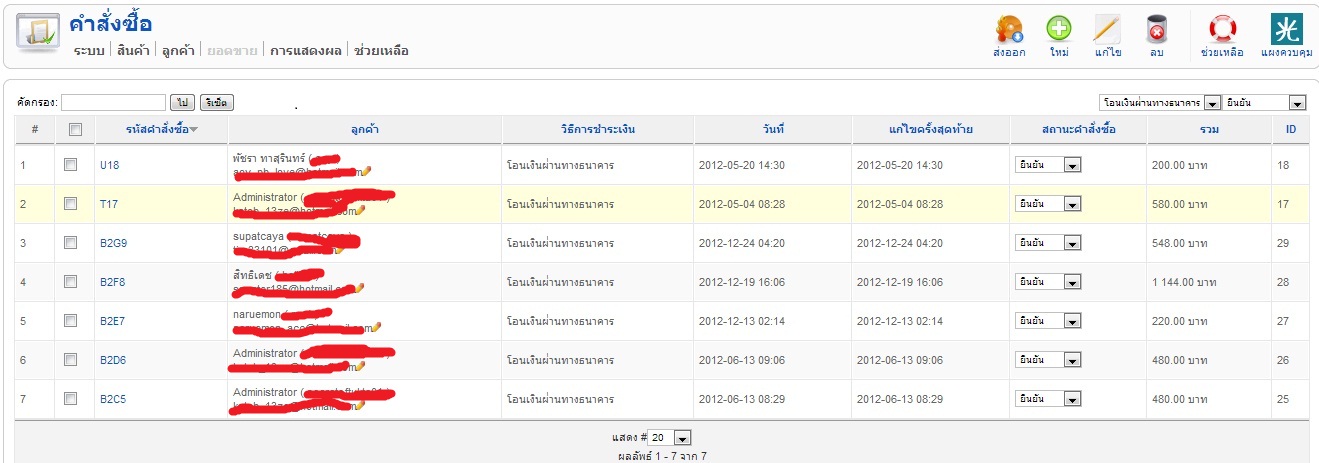The width and height of the screenshot is (1319, 463).
Task: Click the ส่งออก export toolbar icon
Action: coord(1009,29)
